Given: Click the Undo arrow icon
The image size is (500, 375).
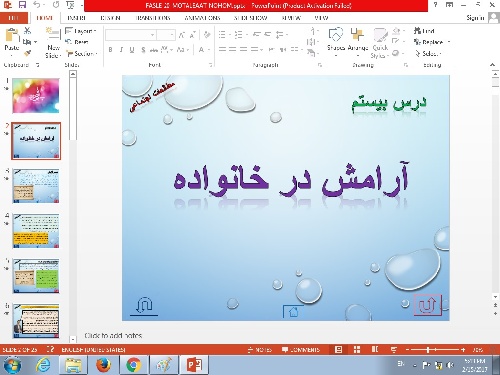Looking at the screenshot, I should 37,5.
